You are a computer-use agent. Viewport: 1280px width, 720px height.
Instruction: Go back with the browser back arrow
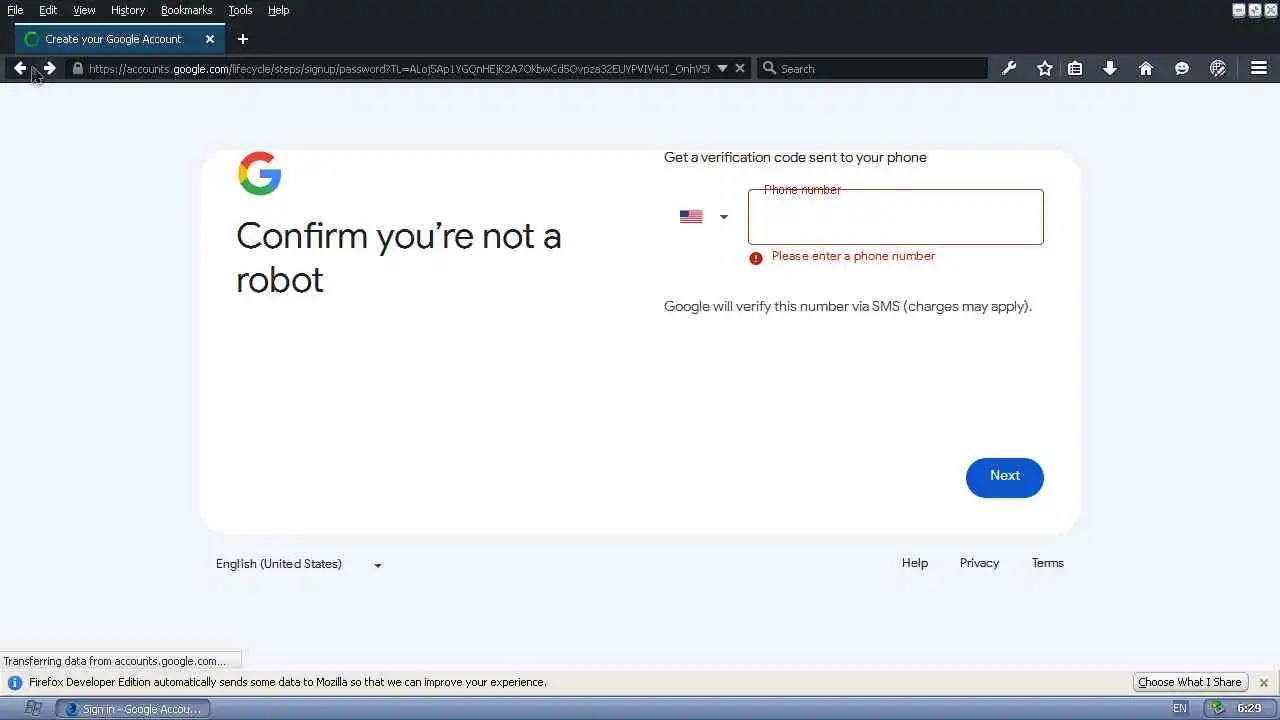[20, 68]
